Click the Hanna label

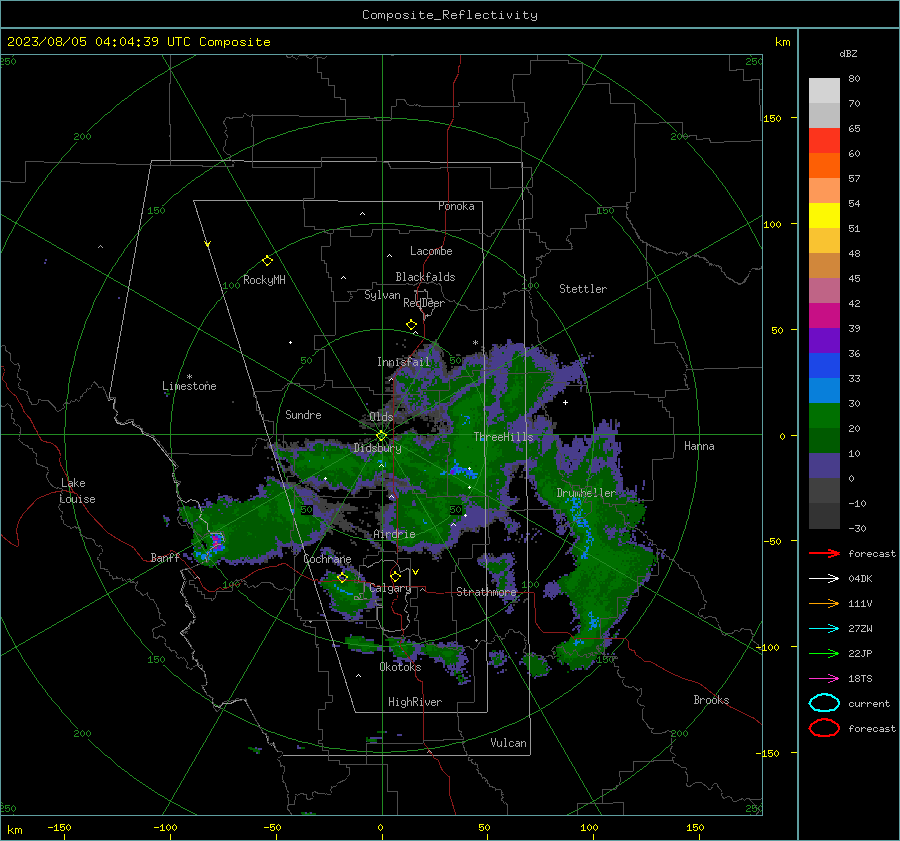pos(699,446)
